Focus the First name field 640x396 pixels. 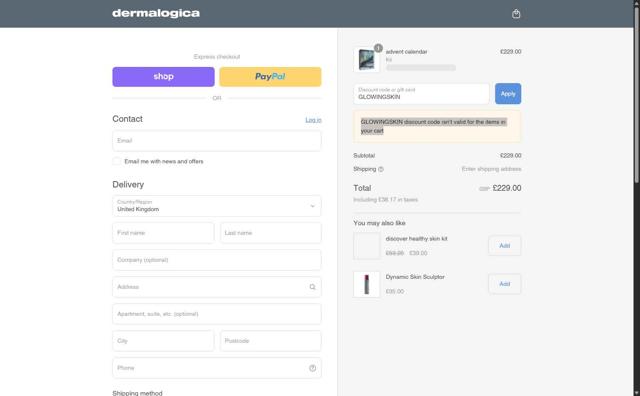point(163,233)
